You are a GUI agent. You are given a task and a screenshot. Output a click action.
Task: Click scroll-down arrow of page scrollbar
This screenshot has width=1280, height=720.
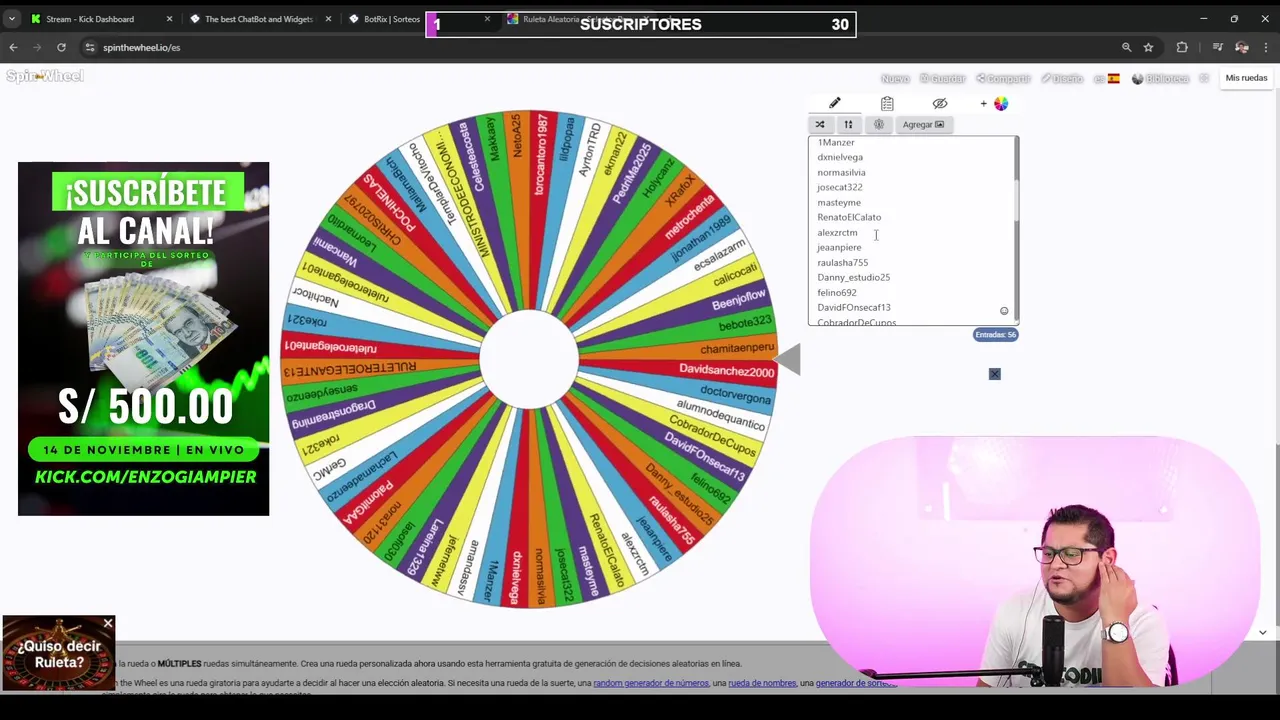1262,632
